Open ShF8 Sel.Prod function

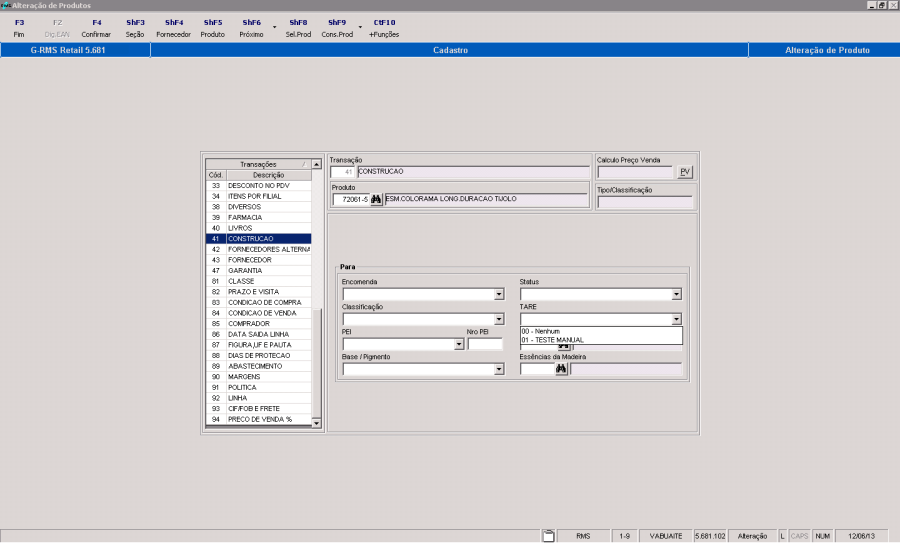click(x=298, y=28)
